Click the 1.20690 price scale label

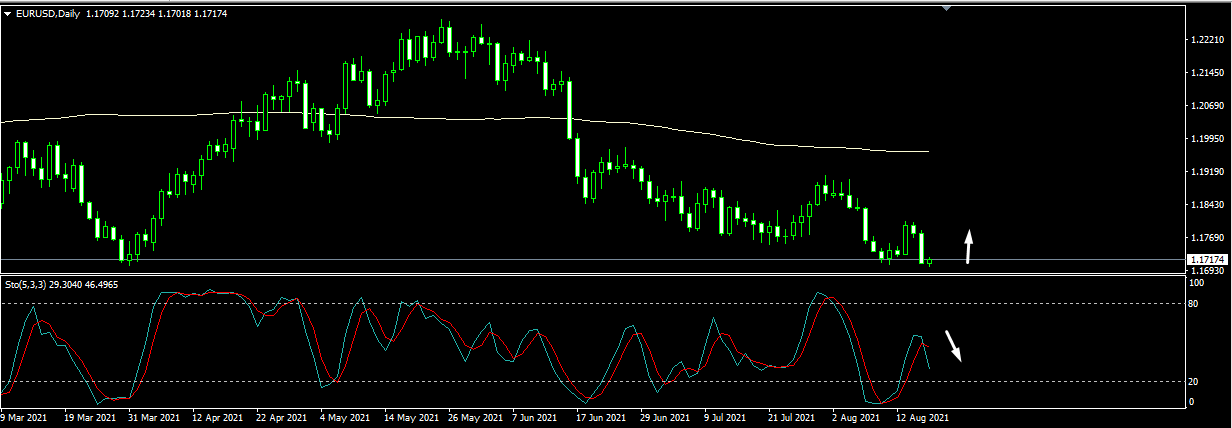1206,107
